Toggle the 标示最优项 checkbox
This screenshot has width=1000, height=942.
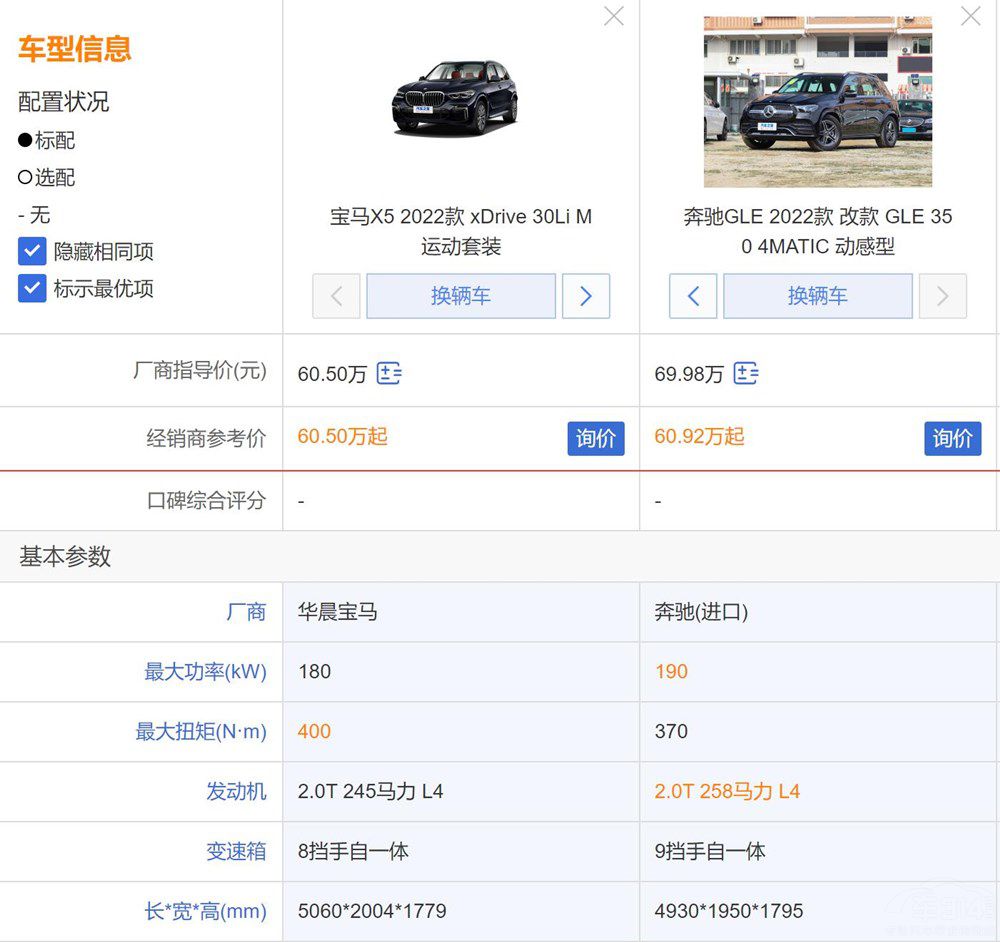tap(32, 288)
